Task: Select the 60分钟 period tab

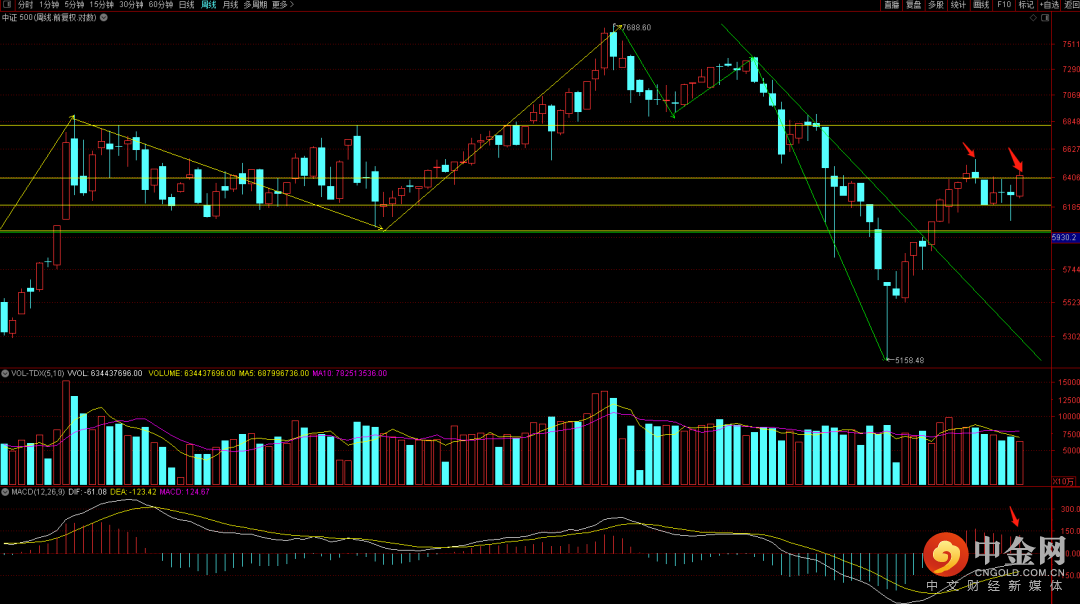Action: tap(160, 5)
